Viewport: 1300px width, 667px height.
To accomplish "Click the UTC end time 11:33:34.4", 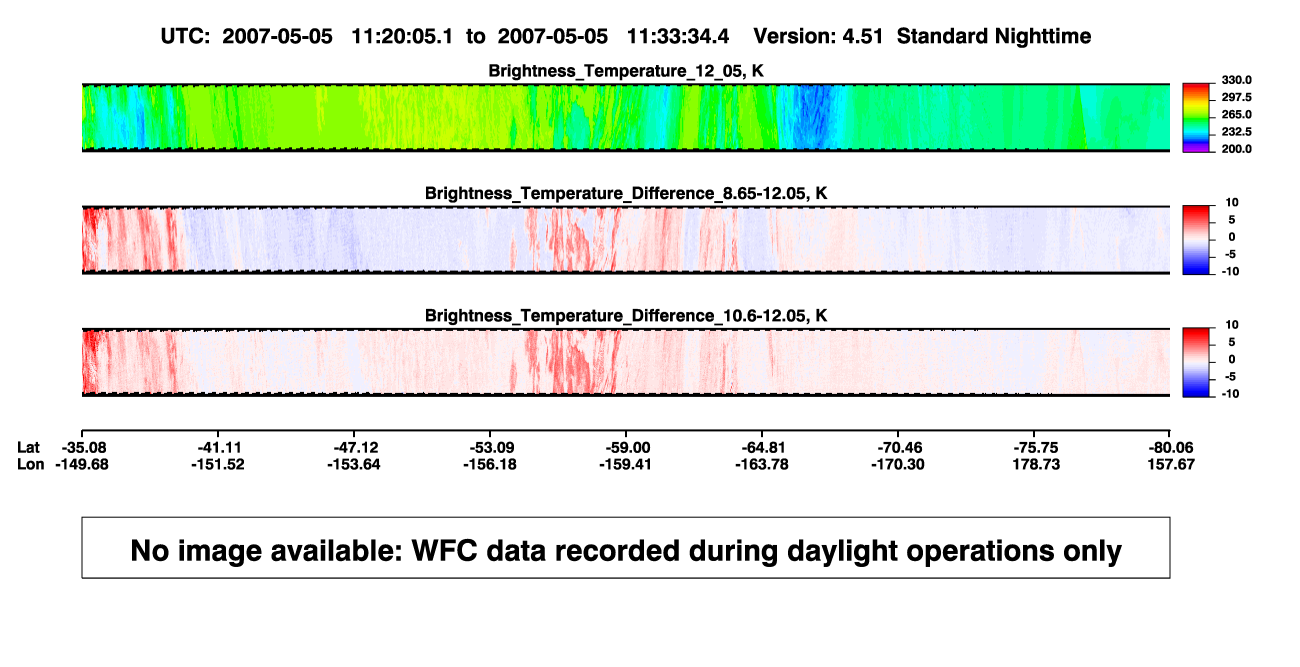I will [x=678, y=36].
